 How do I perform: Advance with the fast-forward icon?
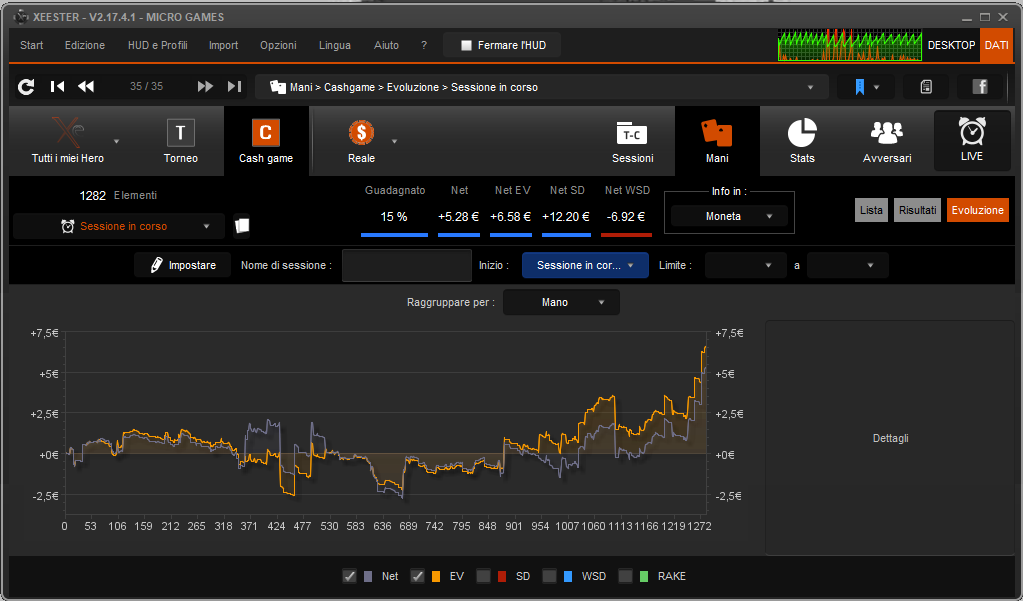[205, 86]
